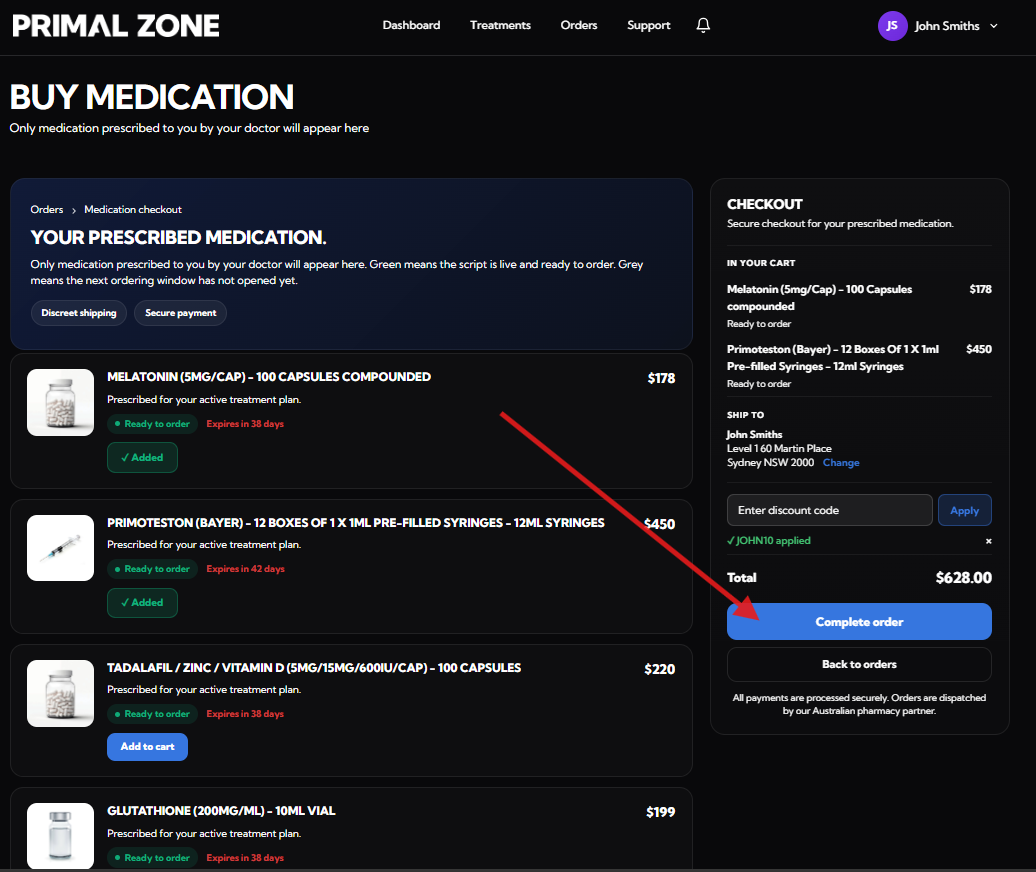The height and width of the screenshot is (872, 1036).
Task: Click the Primal Zone logo
Action: click(x=116, y=26)
